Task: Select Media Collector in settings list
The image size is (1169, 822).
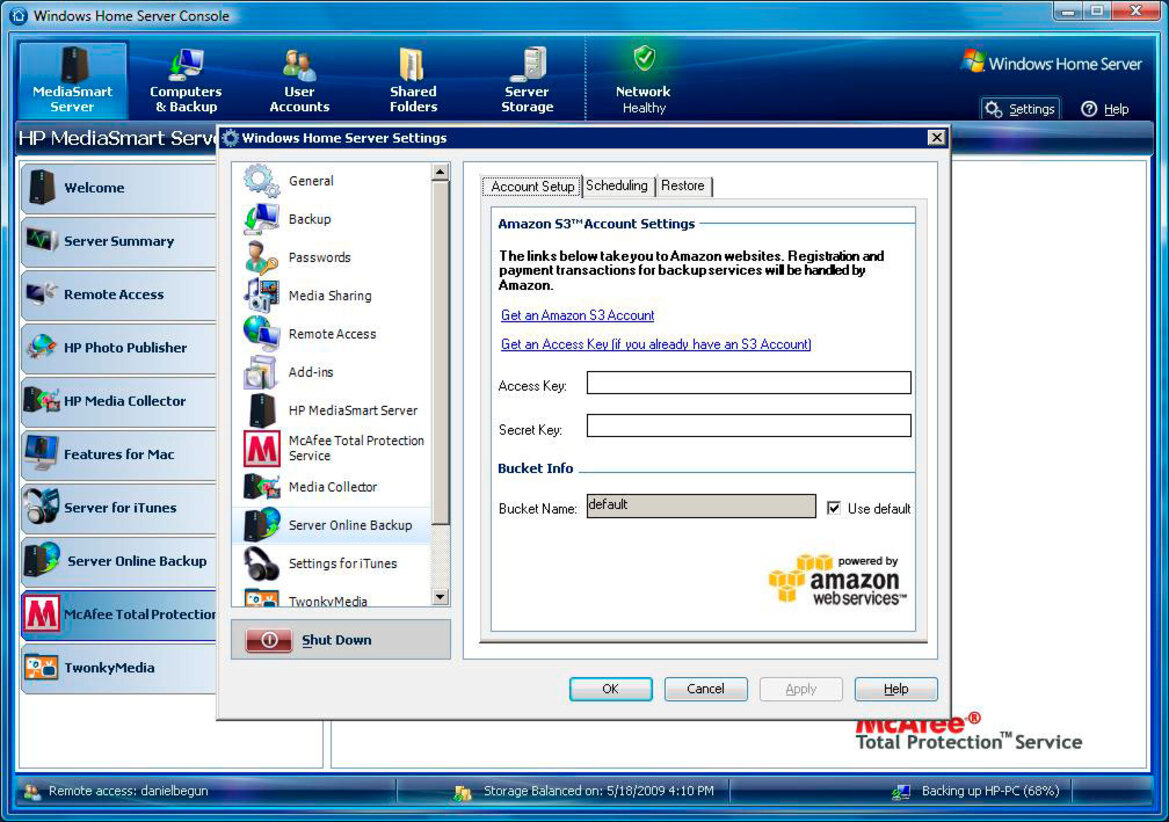Action: pos(332,487)
